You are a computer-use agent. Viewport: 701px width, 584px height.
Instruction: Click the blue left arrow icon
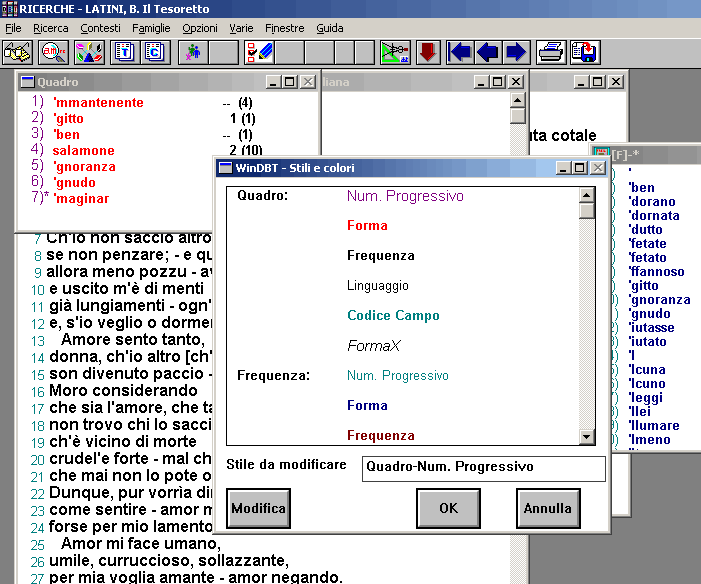[488, 52]
